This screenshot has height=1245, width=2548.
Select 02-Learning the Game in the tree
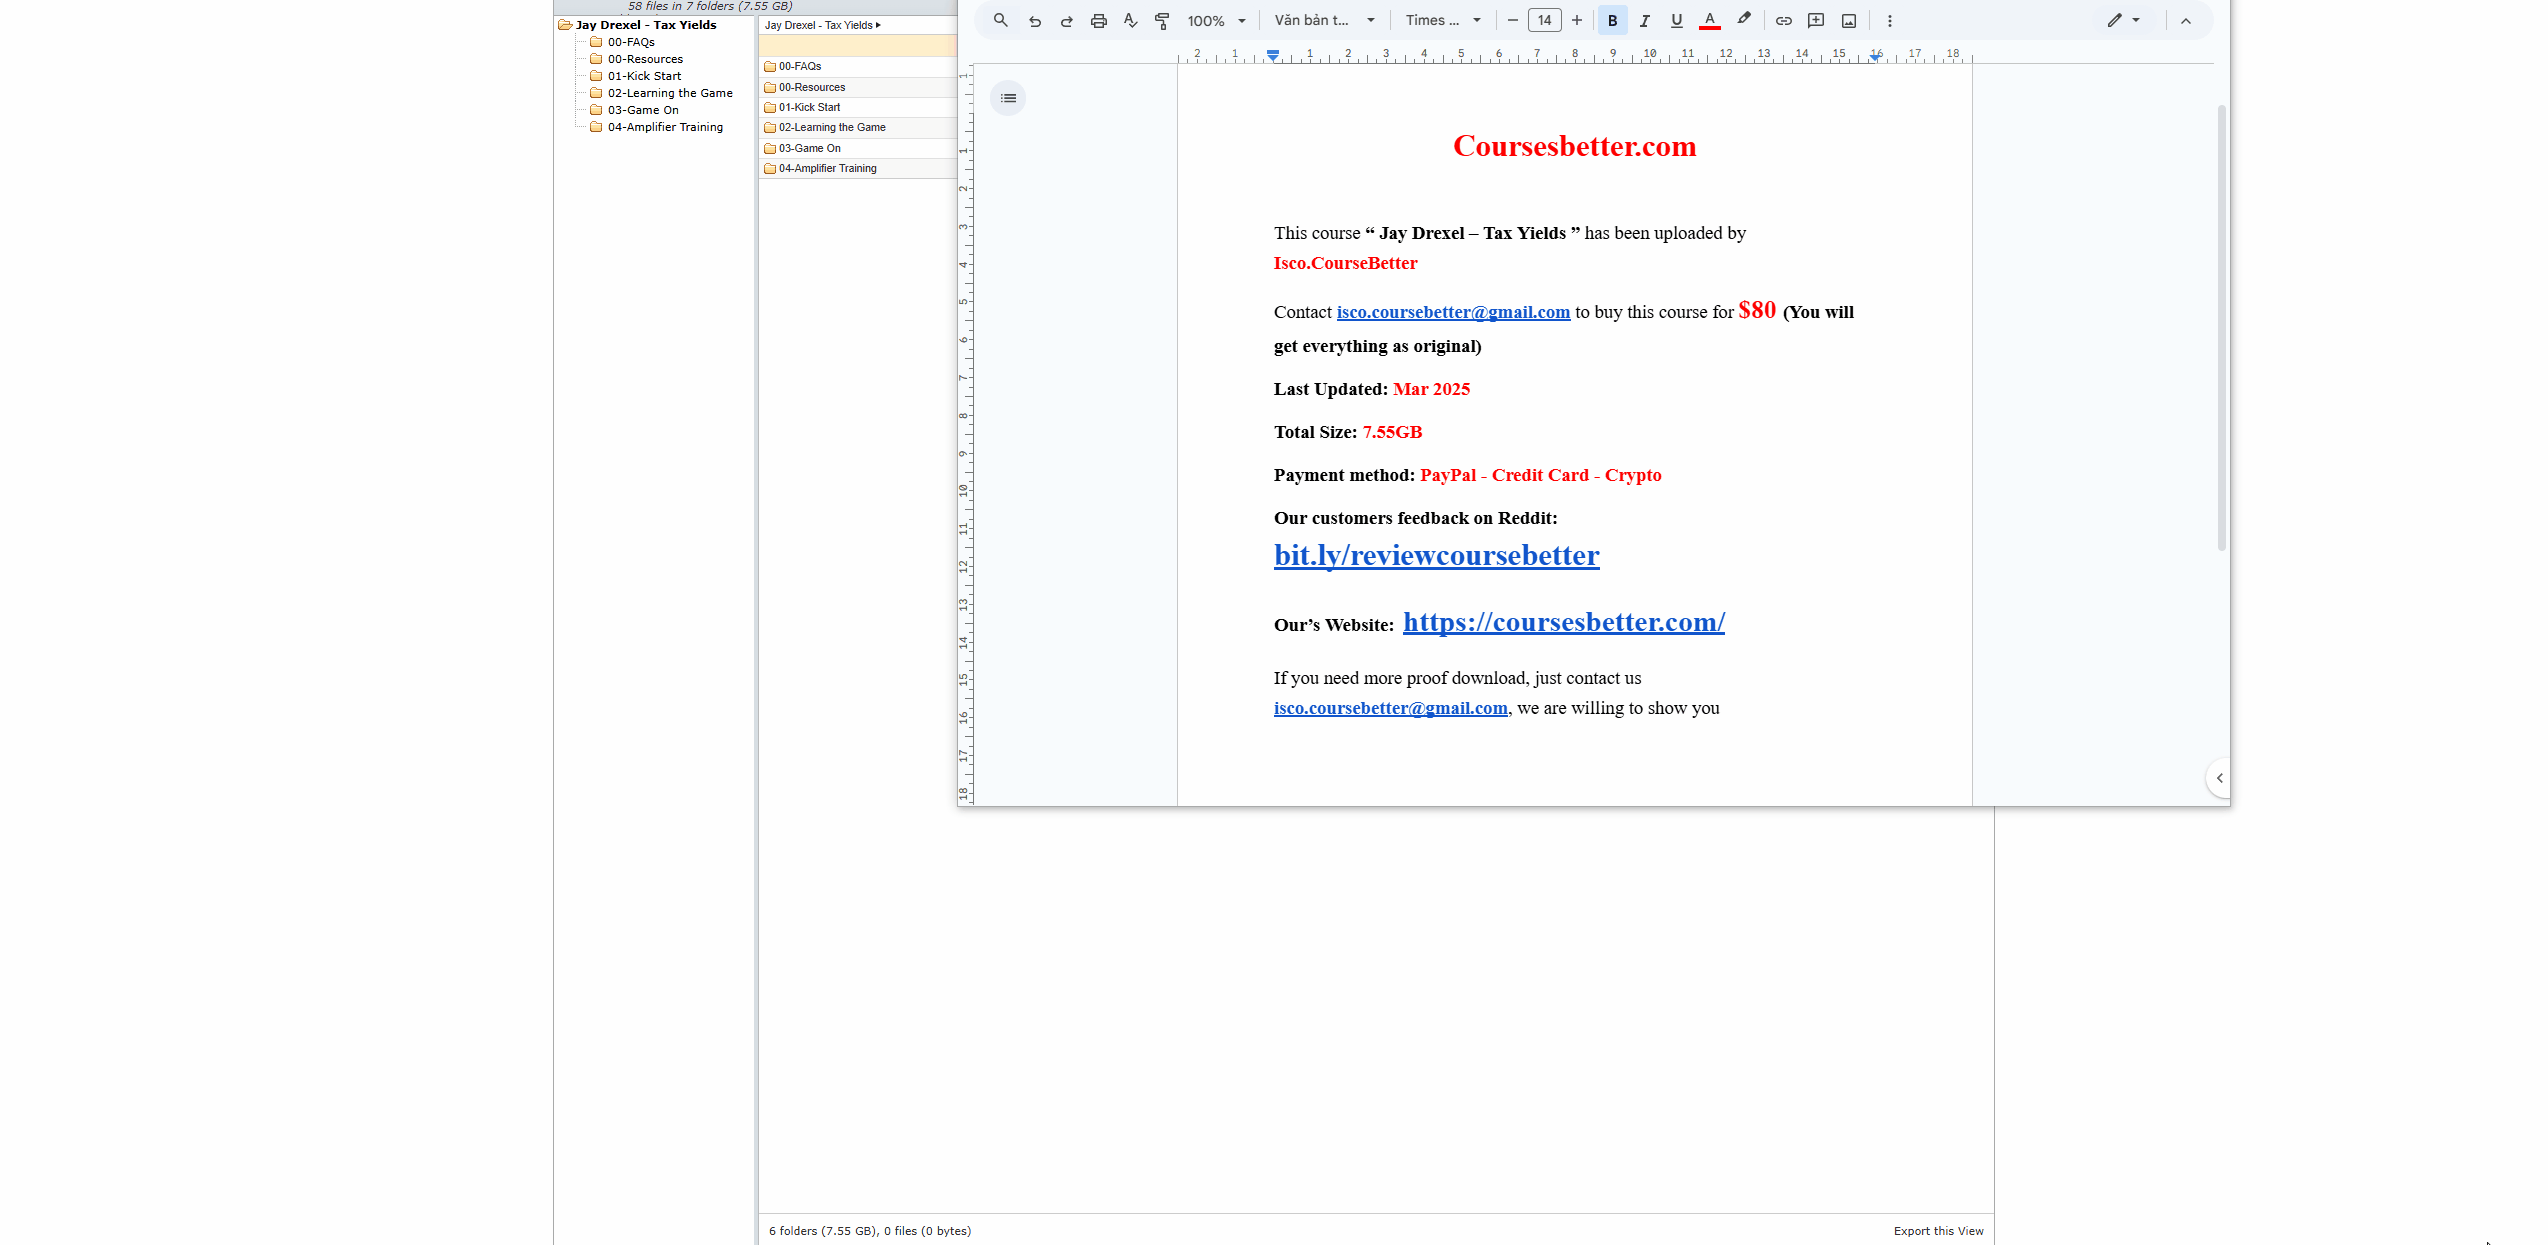pos(670,93)
